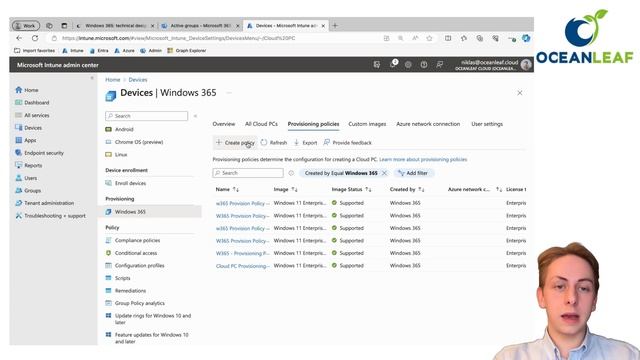Open the Cloud PC Provisioning policy link

[x=242, y=266]
